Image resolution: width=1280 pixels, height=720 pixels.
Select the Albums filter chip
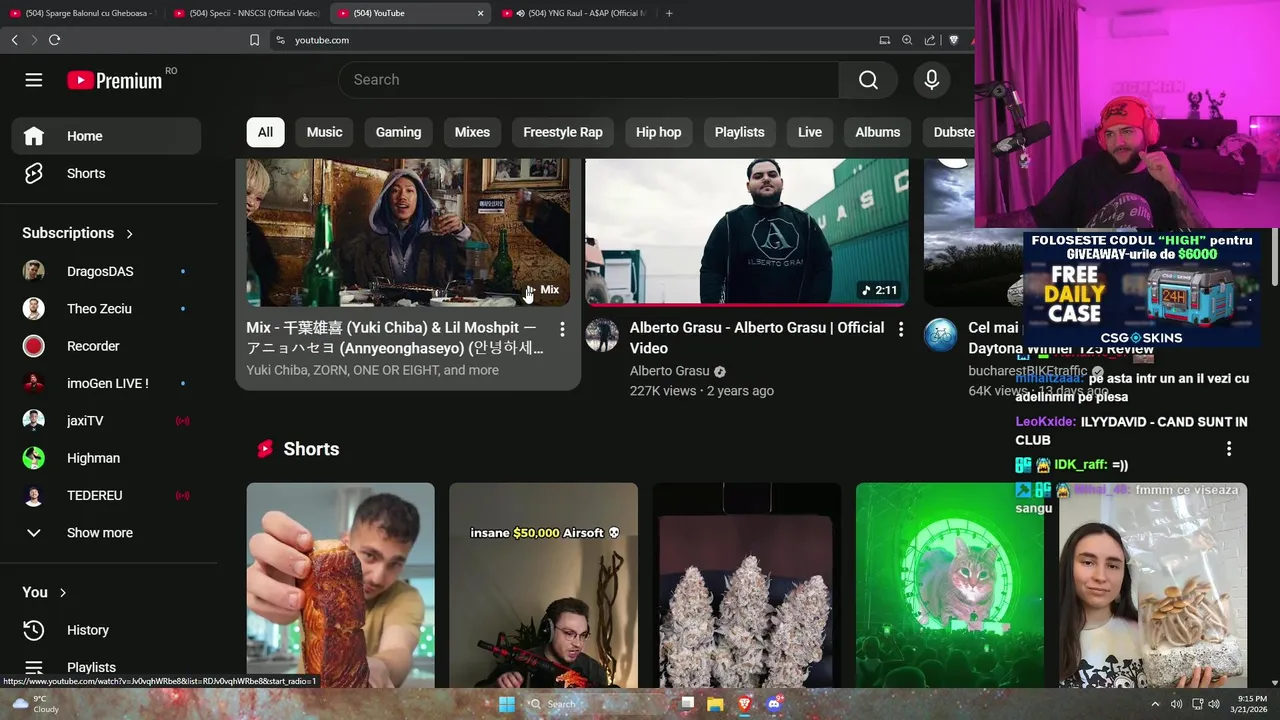[x=878, y=132]
